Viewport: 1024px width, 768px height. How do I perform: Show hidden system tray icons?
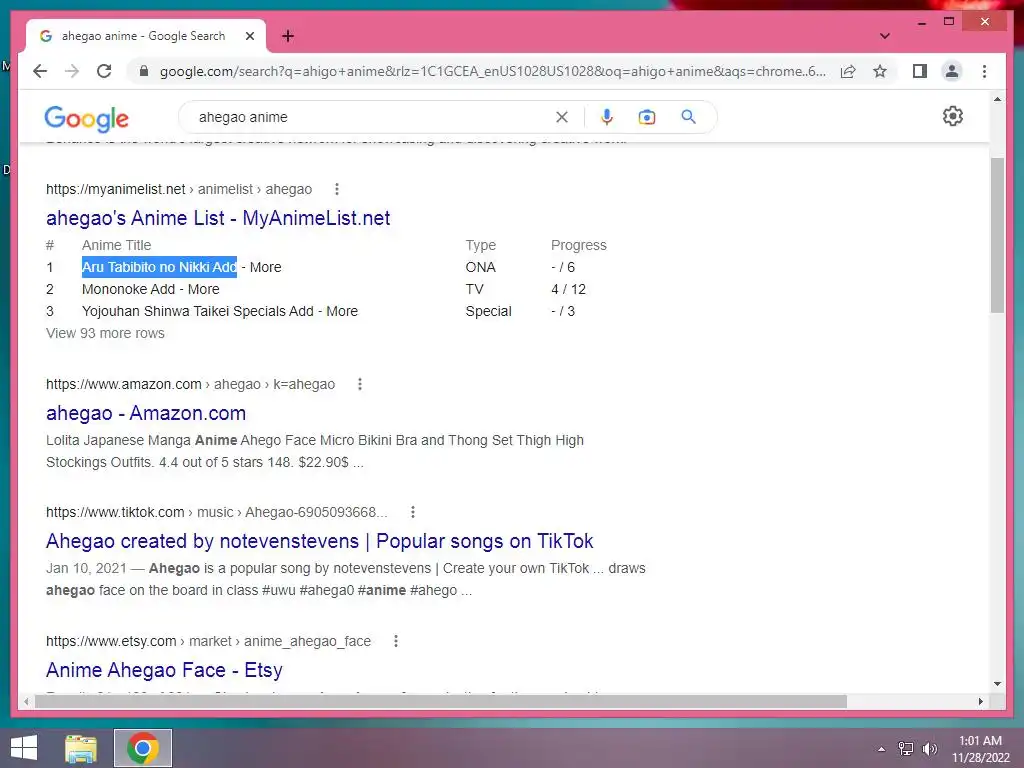pos(882,749)
